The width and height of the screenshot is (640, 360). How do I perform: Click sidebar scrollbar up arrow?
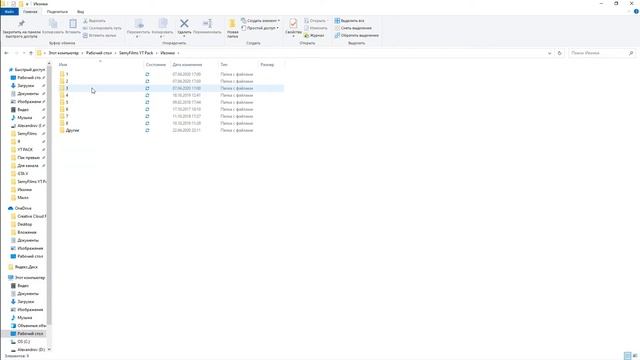click(49, 64)
